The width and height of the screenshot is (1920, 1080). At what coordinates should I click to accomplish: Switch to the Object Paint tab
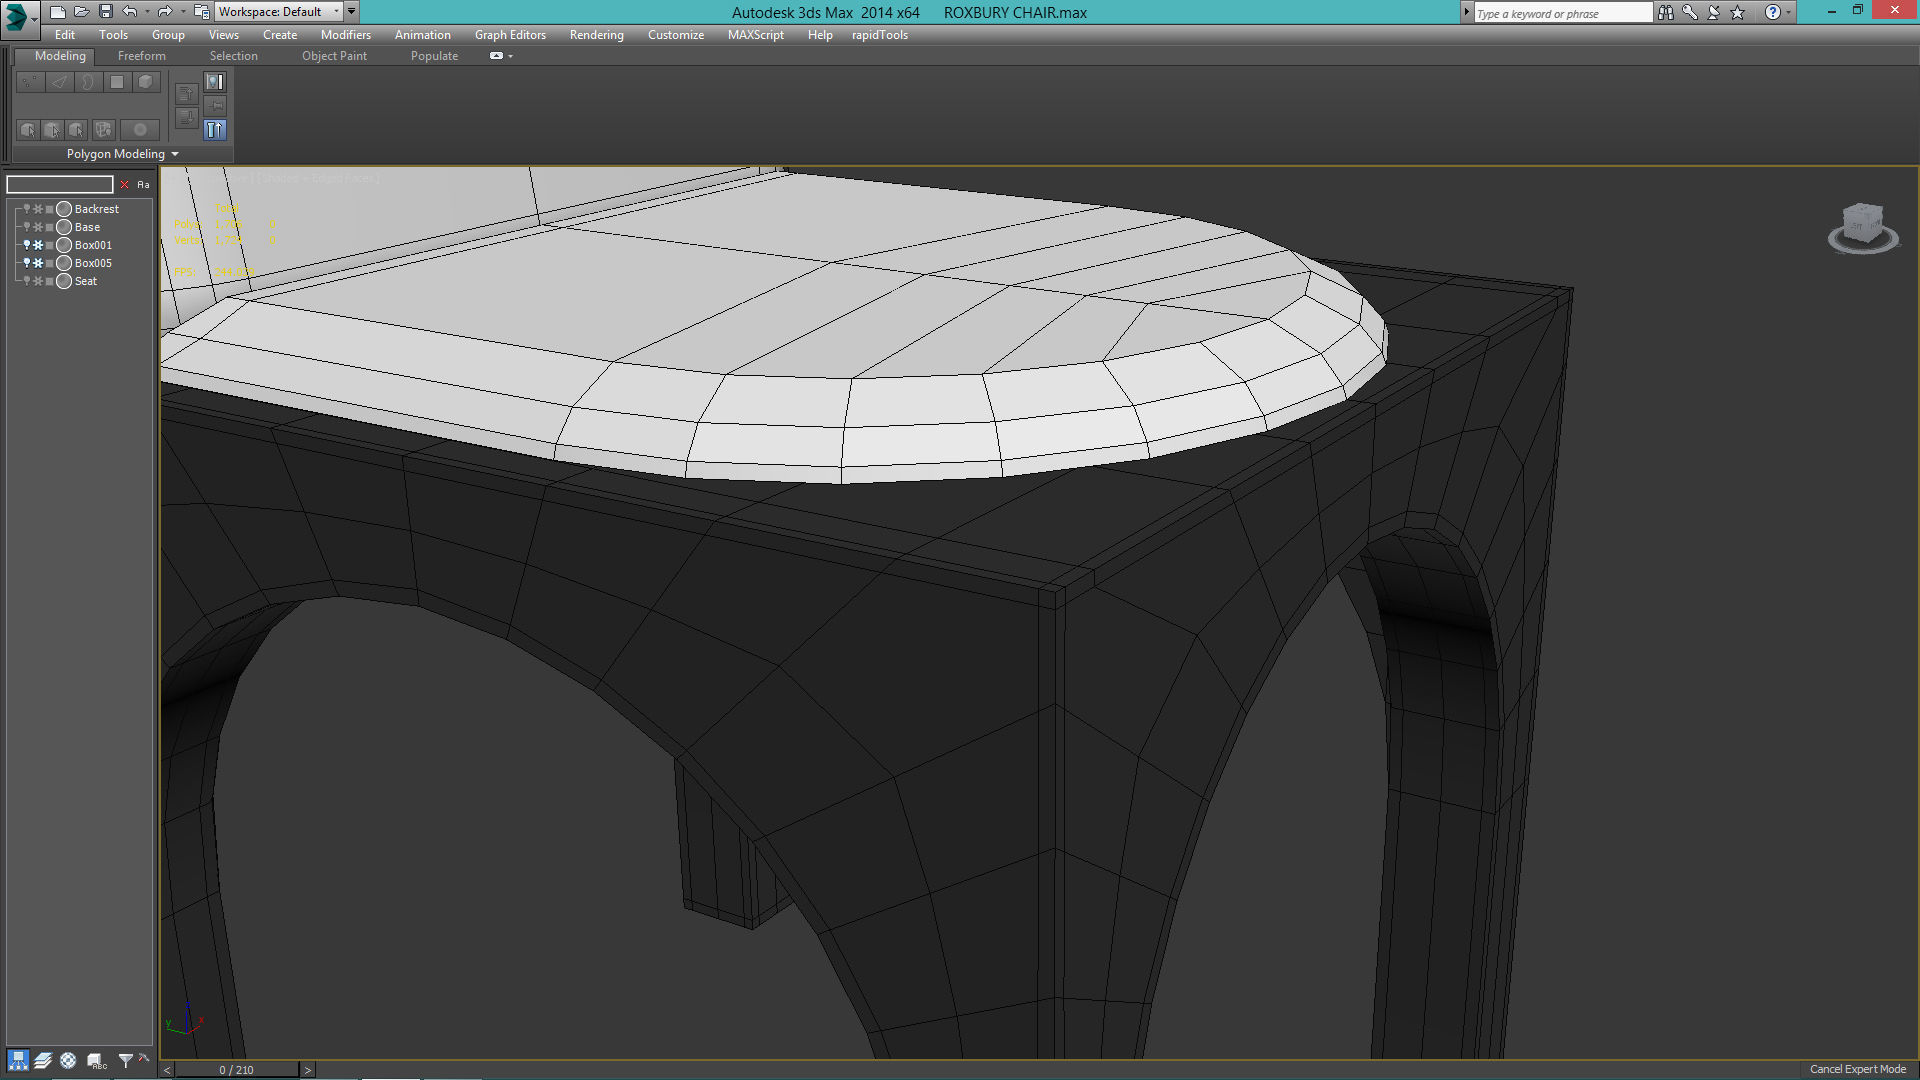click(x=334, y=56)
